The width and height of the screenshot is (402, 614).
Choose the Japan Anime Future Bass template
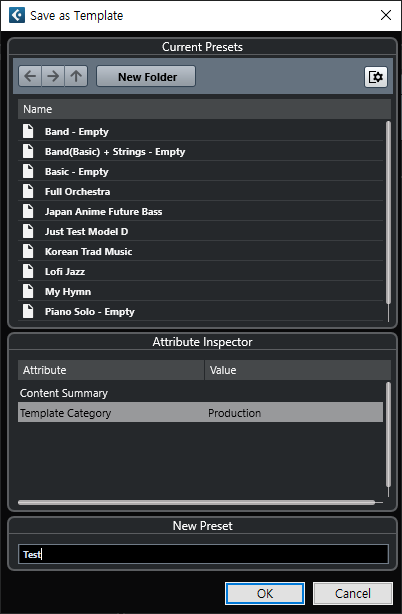tap(200, 211)
